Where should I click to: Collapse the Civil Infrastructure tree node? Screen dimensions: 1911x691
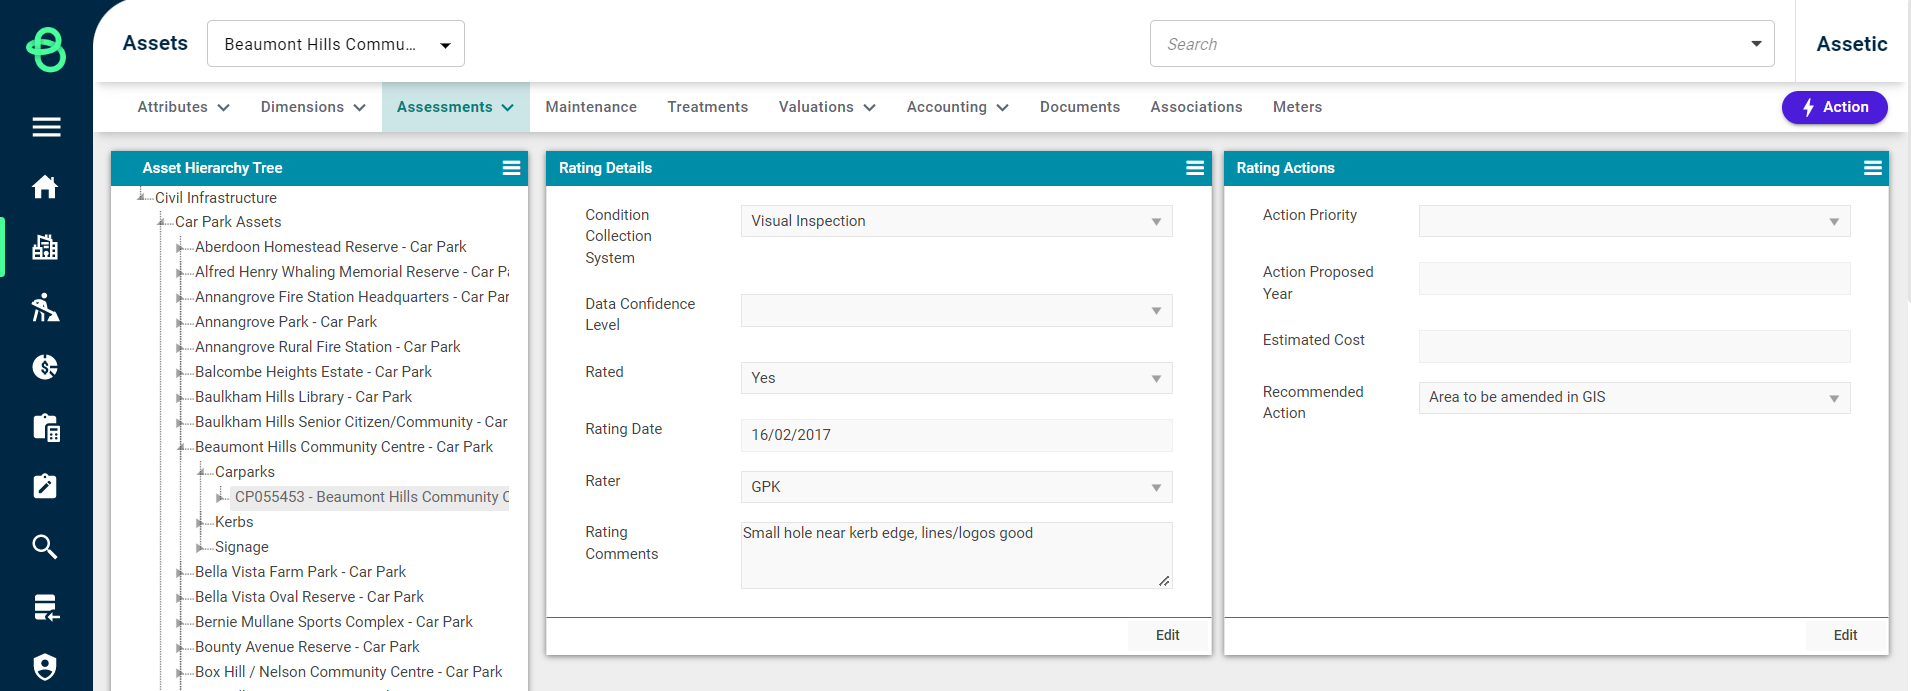[x=141, y=196]
